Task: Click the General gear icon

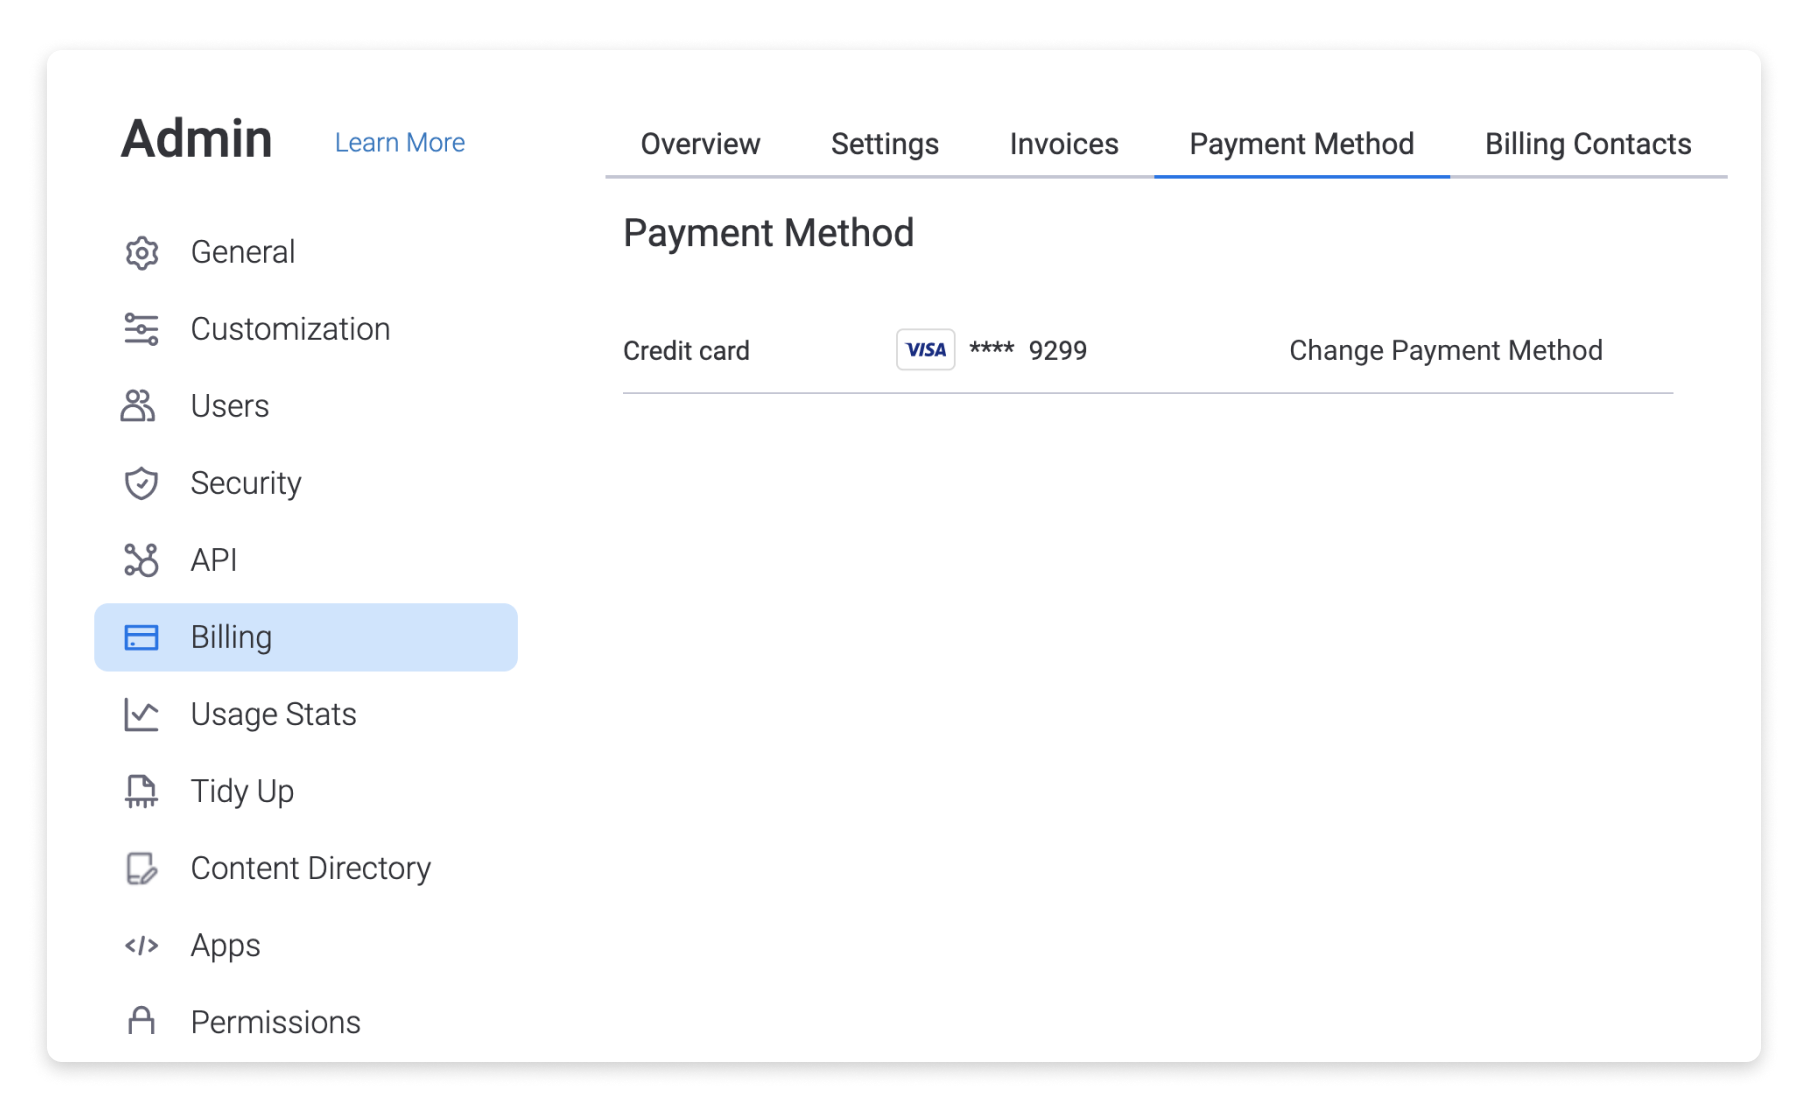Action: tap(141, 253)
